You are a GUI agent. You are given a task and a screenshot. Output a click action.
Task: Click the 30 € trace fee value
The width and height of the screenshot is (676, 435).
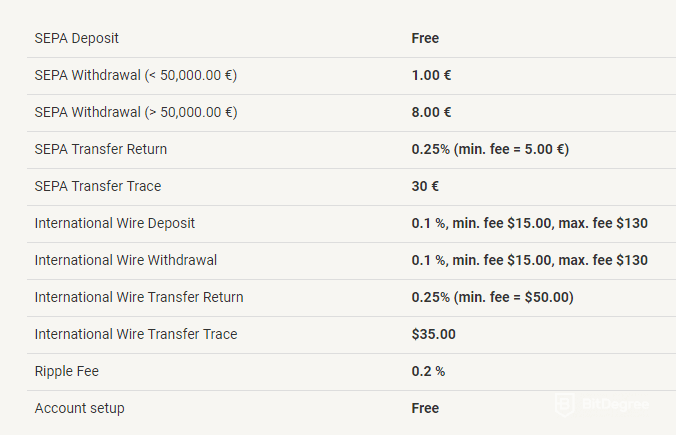[x=425, y=186]
